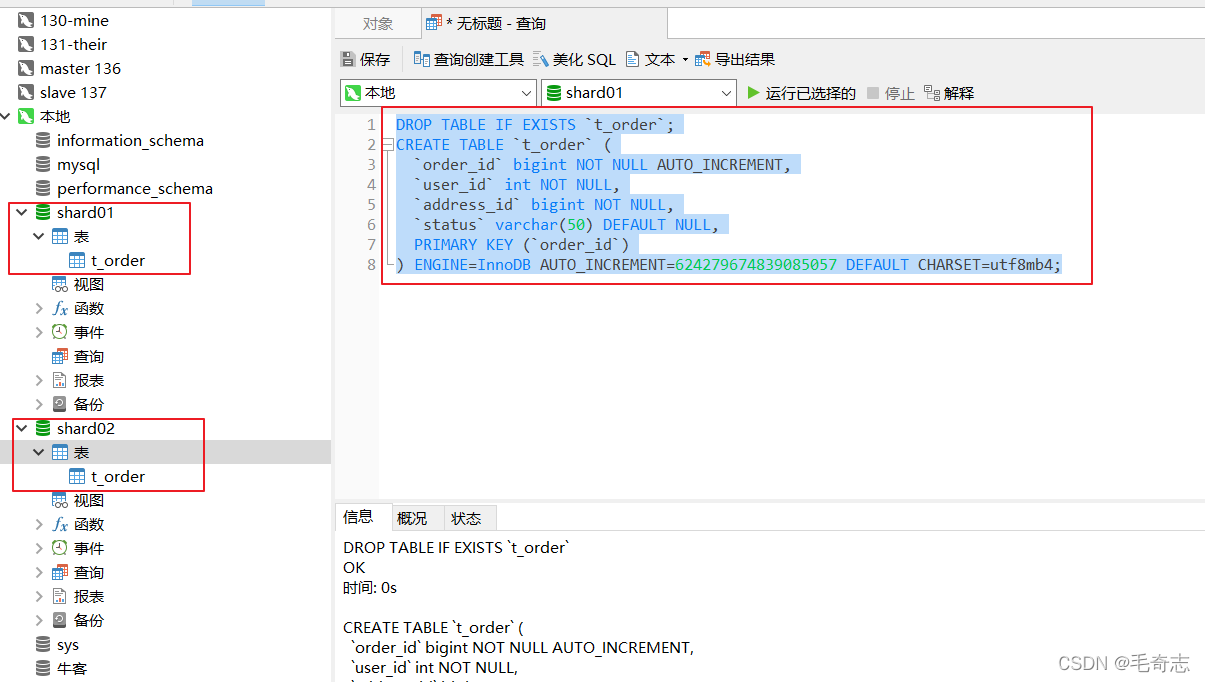Image resolution: width=1205 pixels, height=682 pixels.
Task: Click the Explain (解释) button
Action: (x=949, y=93)
